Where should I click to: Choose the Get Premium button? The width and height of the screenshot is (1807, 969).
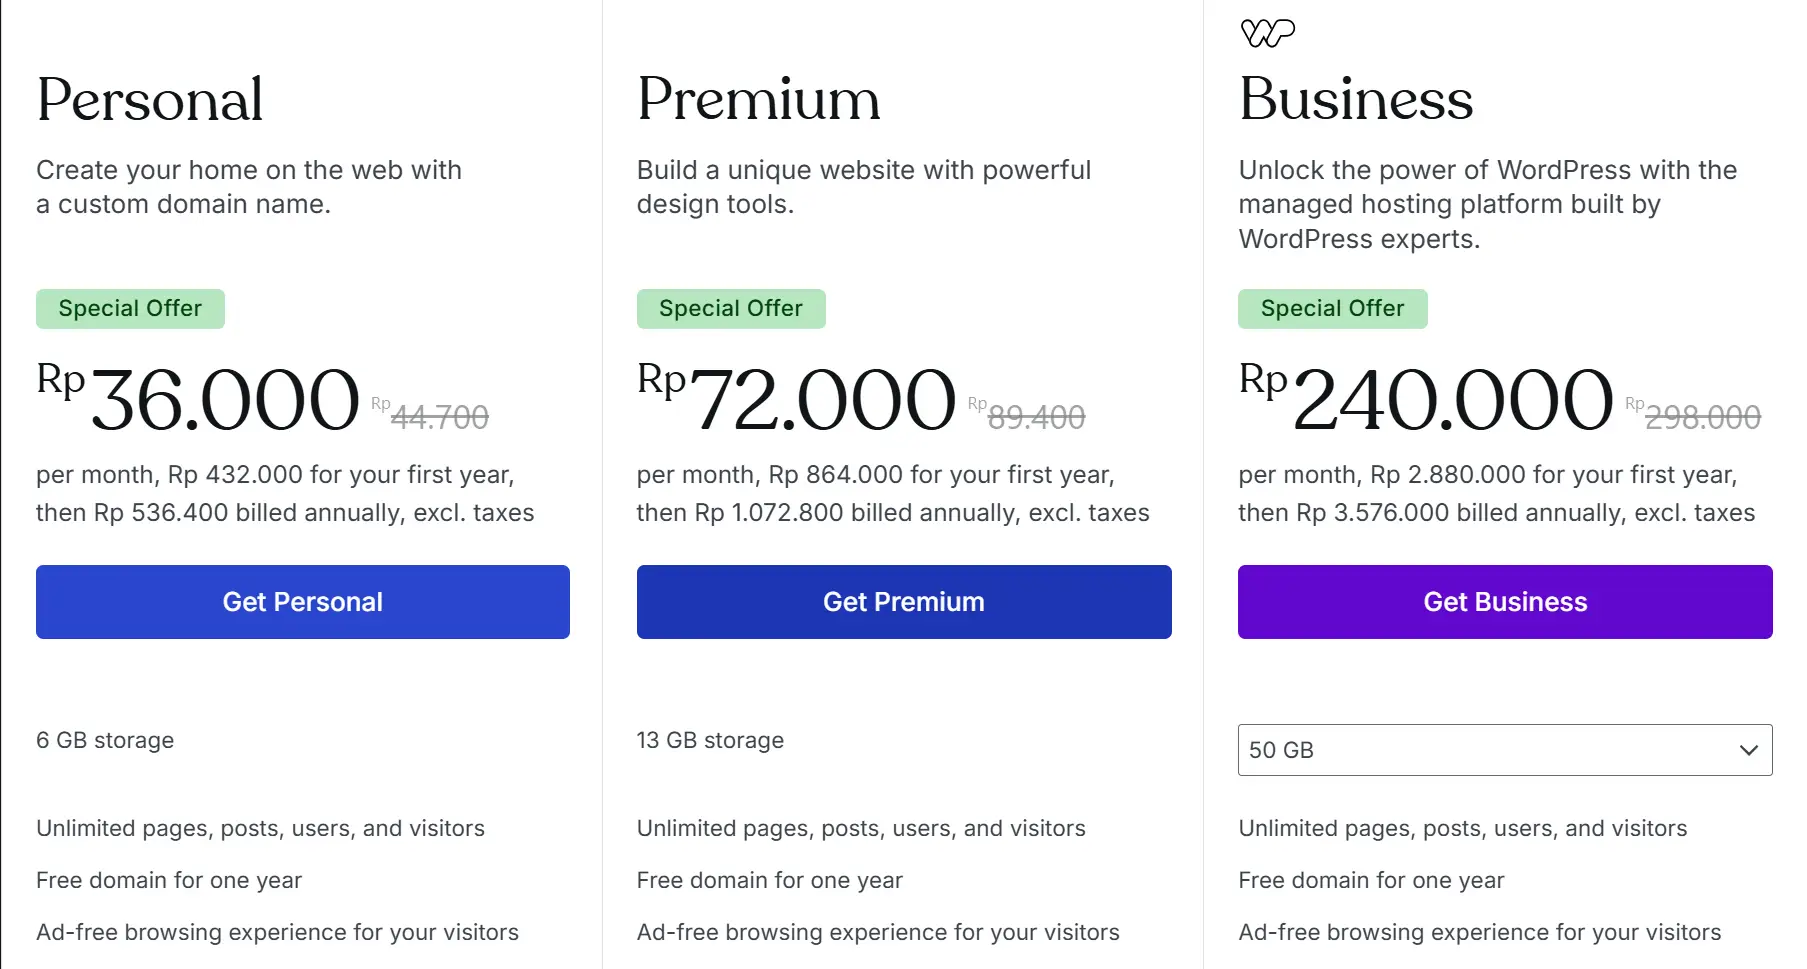click(x=903, y=602)
